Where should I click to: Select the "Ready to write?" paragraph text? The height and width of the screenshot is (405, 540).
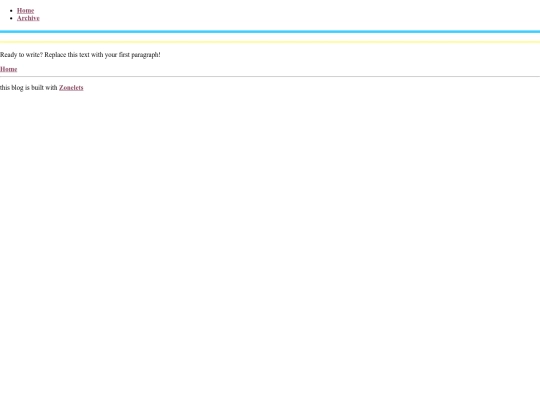click(x=80, y=55)
